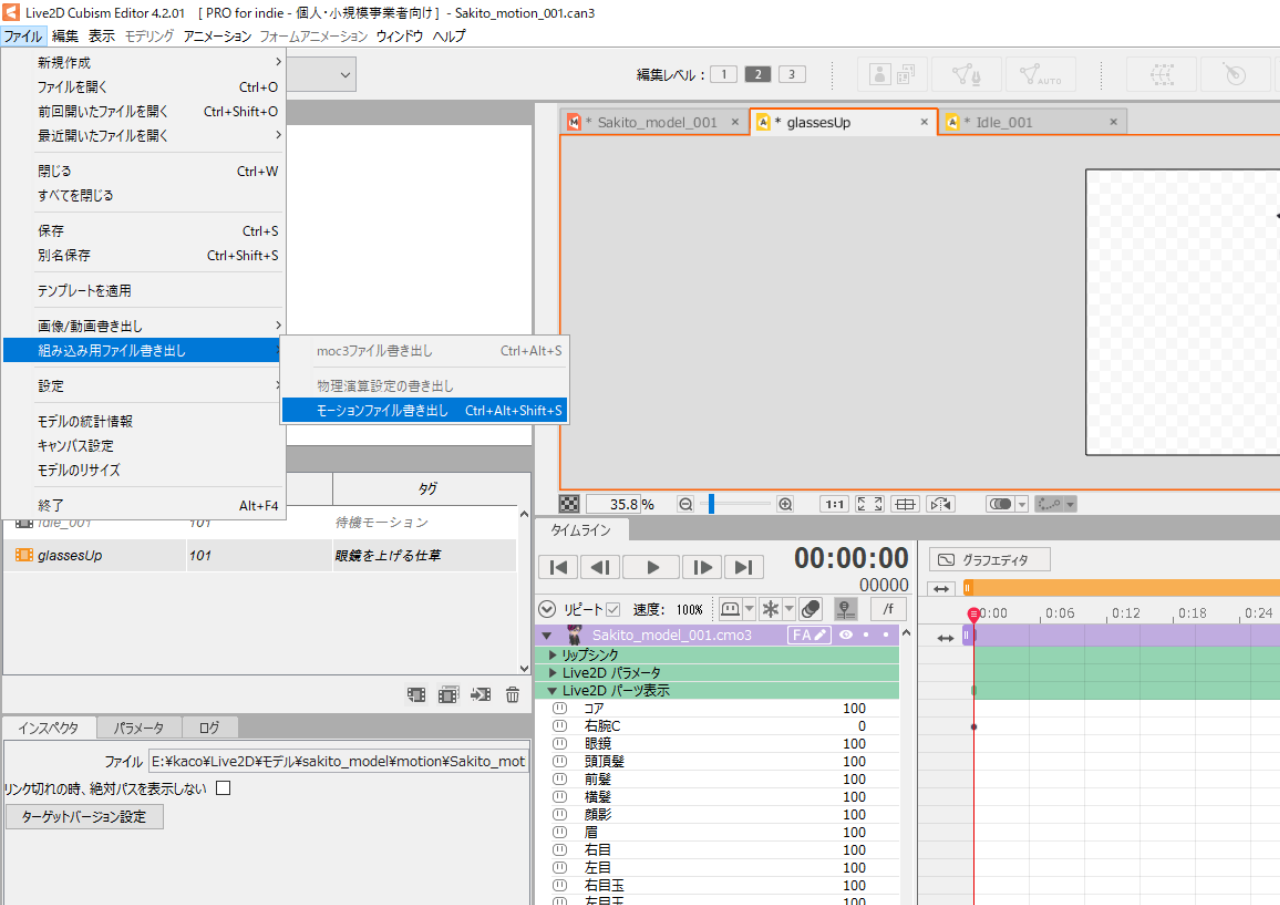The image size is (1280, 905).
Task: Step back one frame
Action: click(x=600, y=567)
